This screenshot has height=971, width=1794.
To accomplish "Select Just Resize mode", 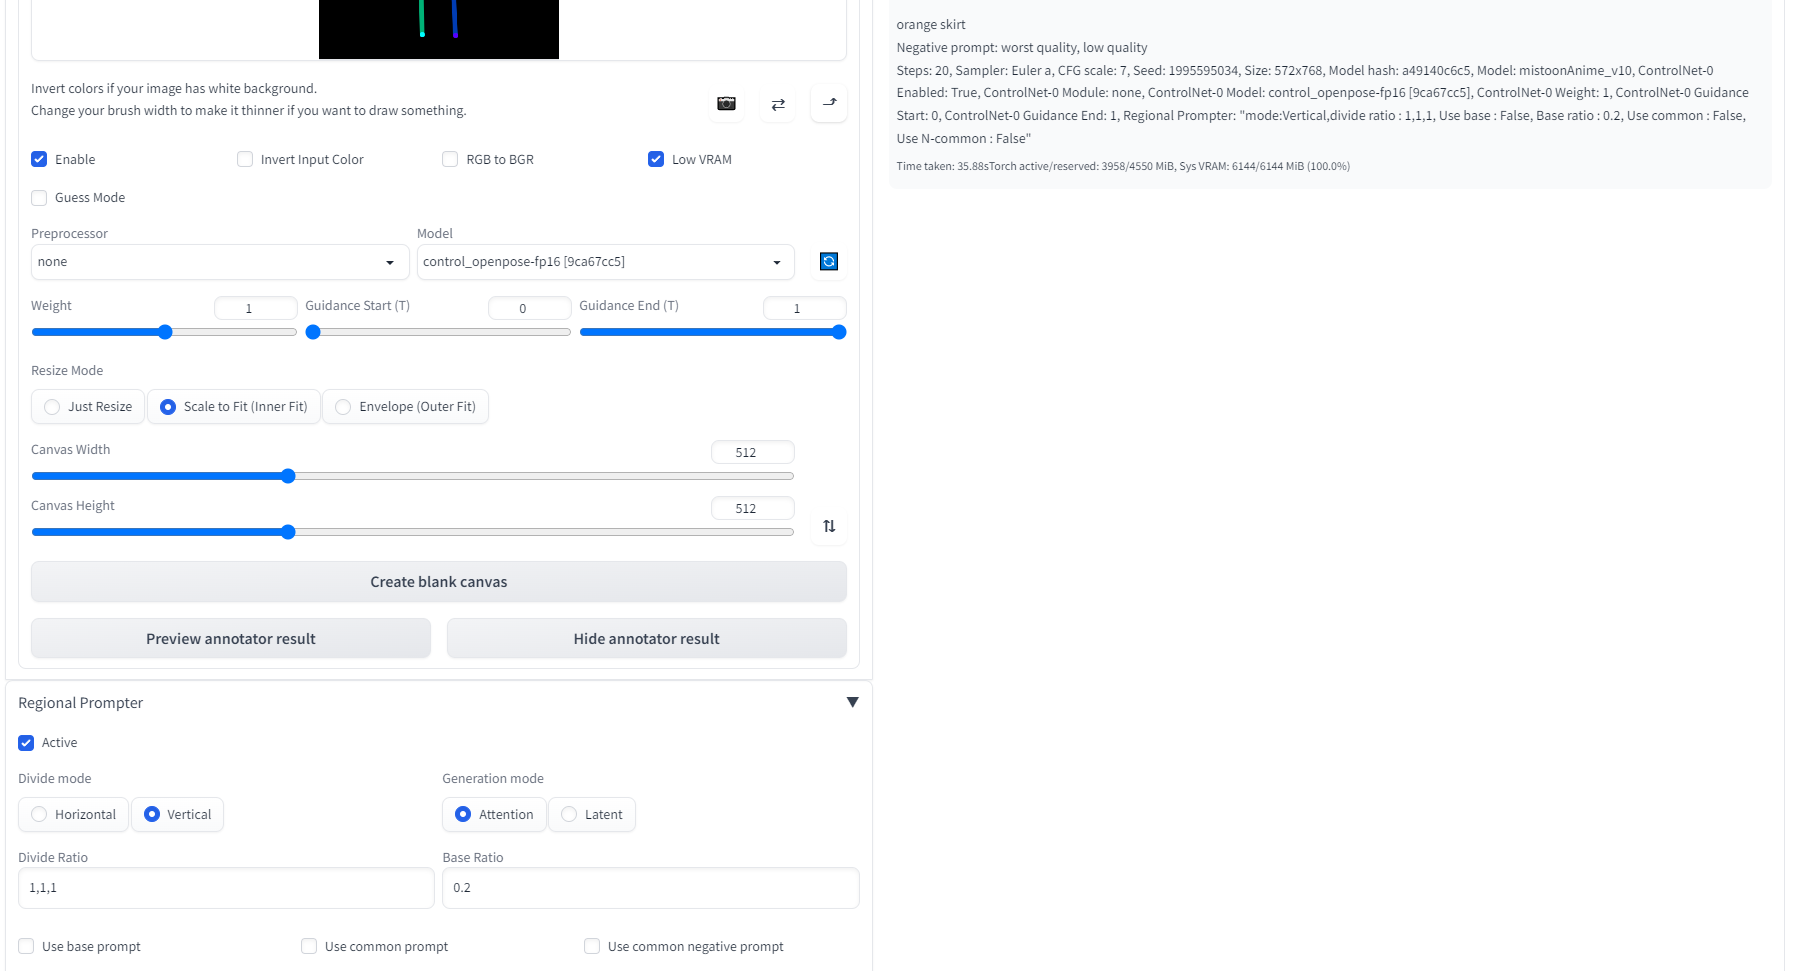I will (51, 407).
